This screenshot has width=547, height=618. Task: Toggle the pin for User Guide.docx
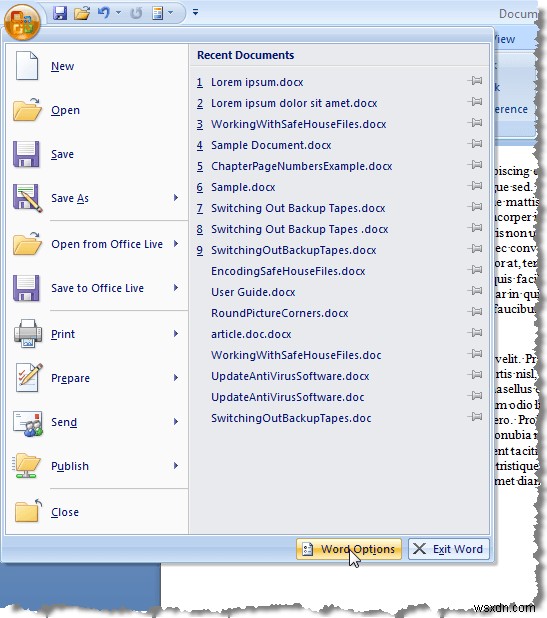click(475, 291)
